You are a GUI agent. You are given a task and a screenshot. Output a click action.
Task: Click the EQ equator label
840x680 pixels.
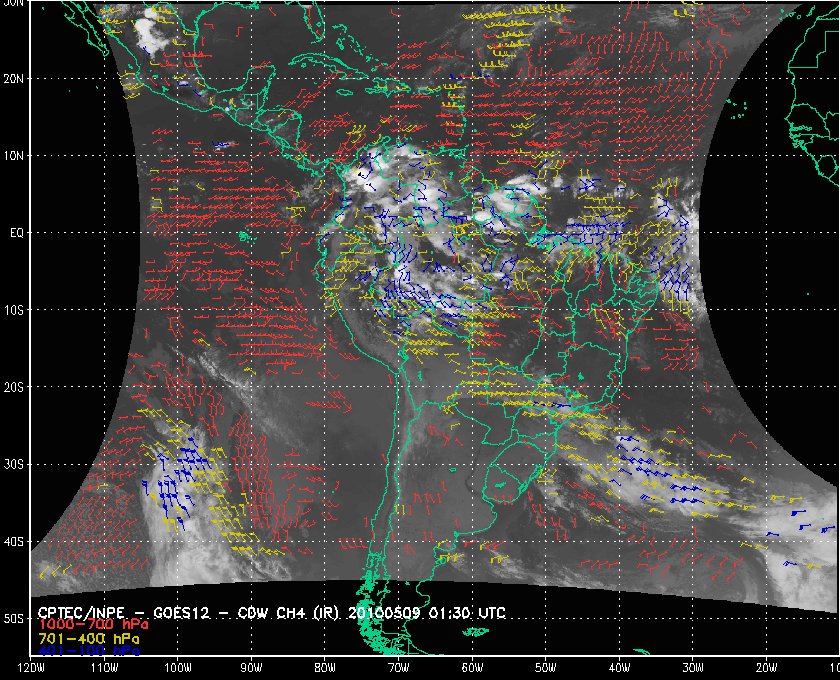point(17,233)
